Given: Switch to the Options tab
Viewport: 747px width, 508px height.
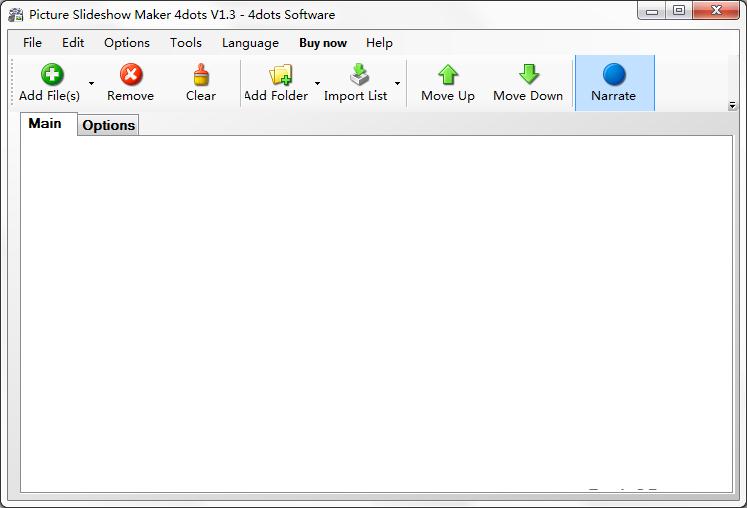Looking at the screenshot, I should (x=109, y=125).
